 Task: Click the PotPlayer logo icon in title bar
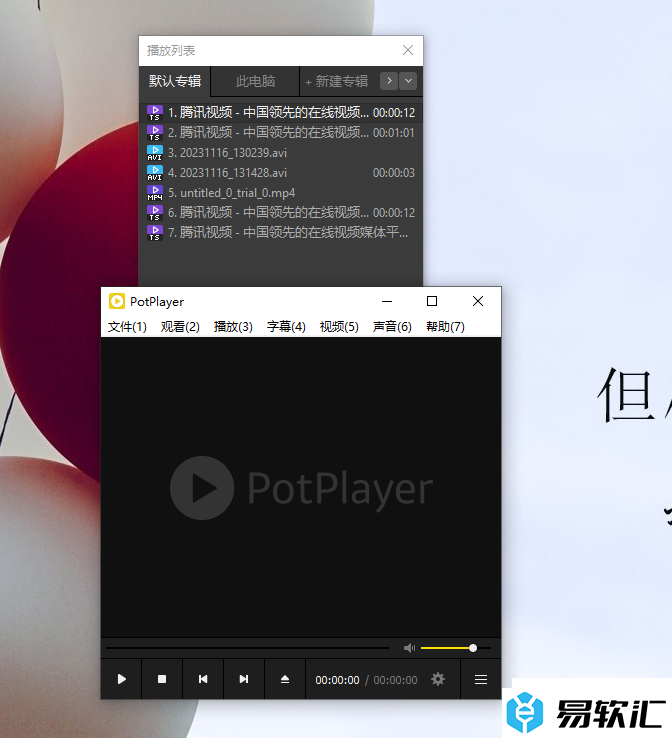tap(117, 301)
